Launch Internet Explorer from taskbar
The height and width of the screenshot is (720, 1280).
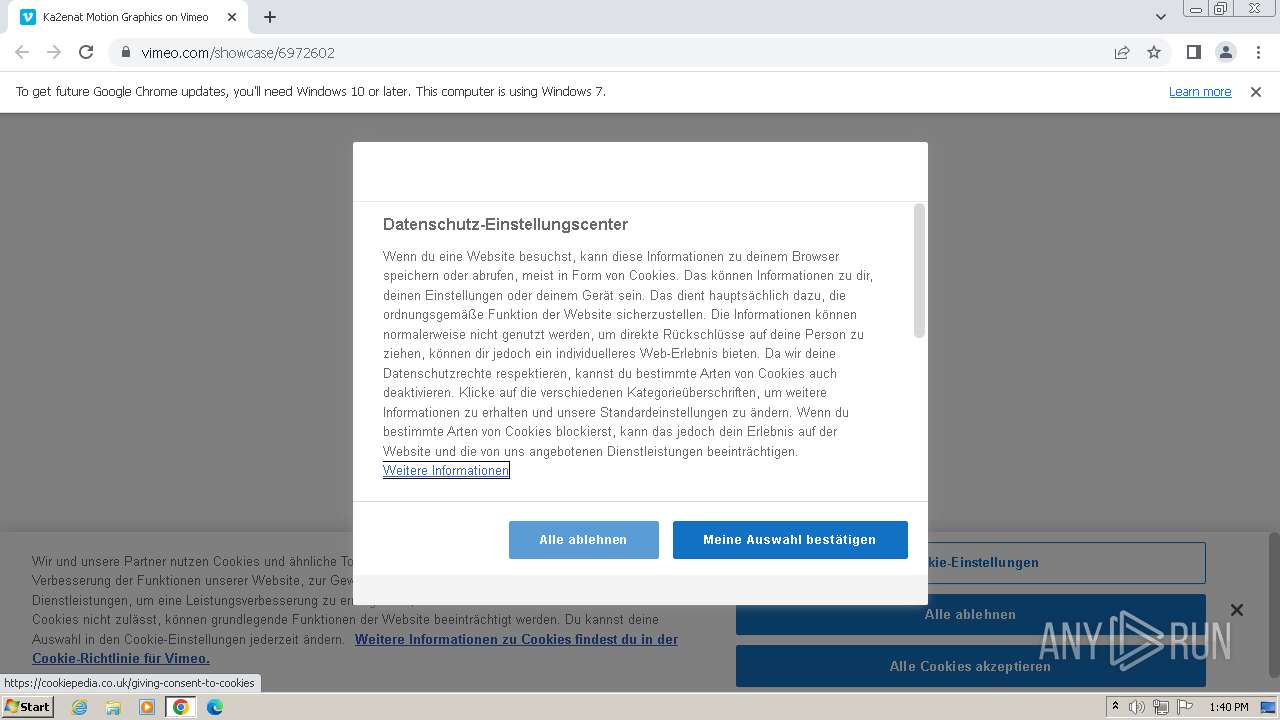click(80, 707)
